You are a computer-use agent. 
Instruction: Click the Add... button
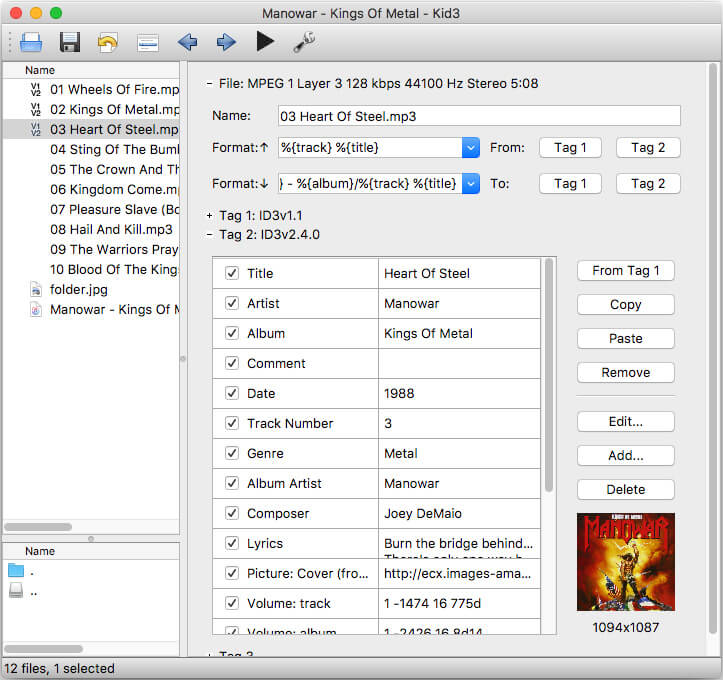tap(626, 455)
